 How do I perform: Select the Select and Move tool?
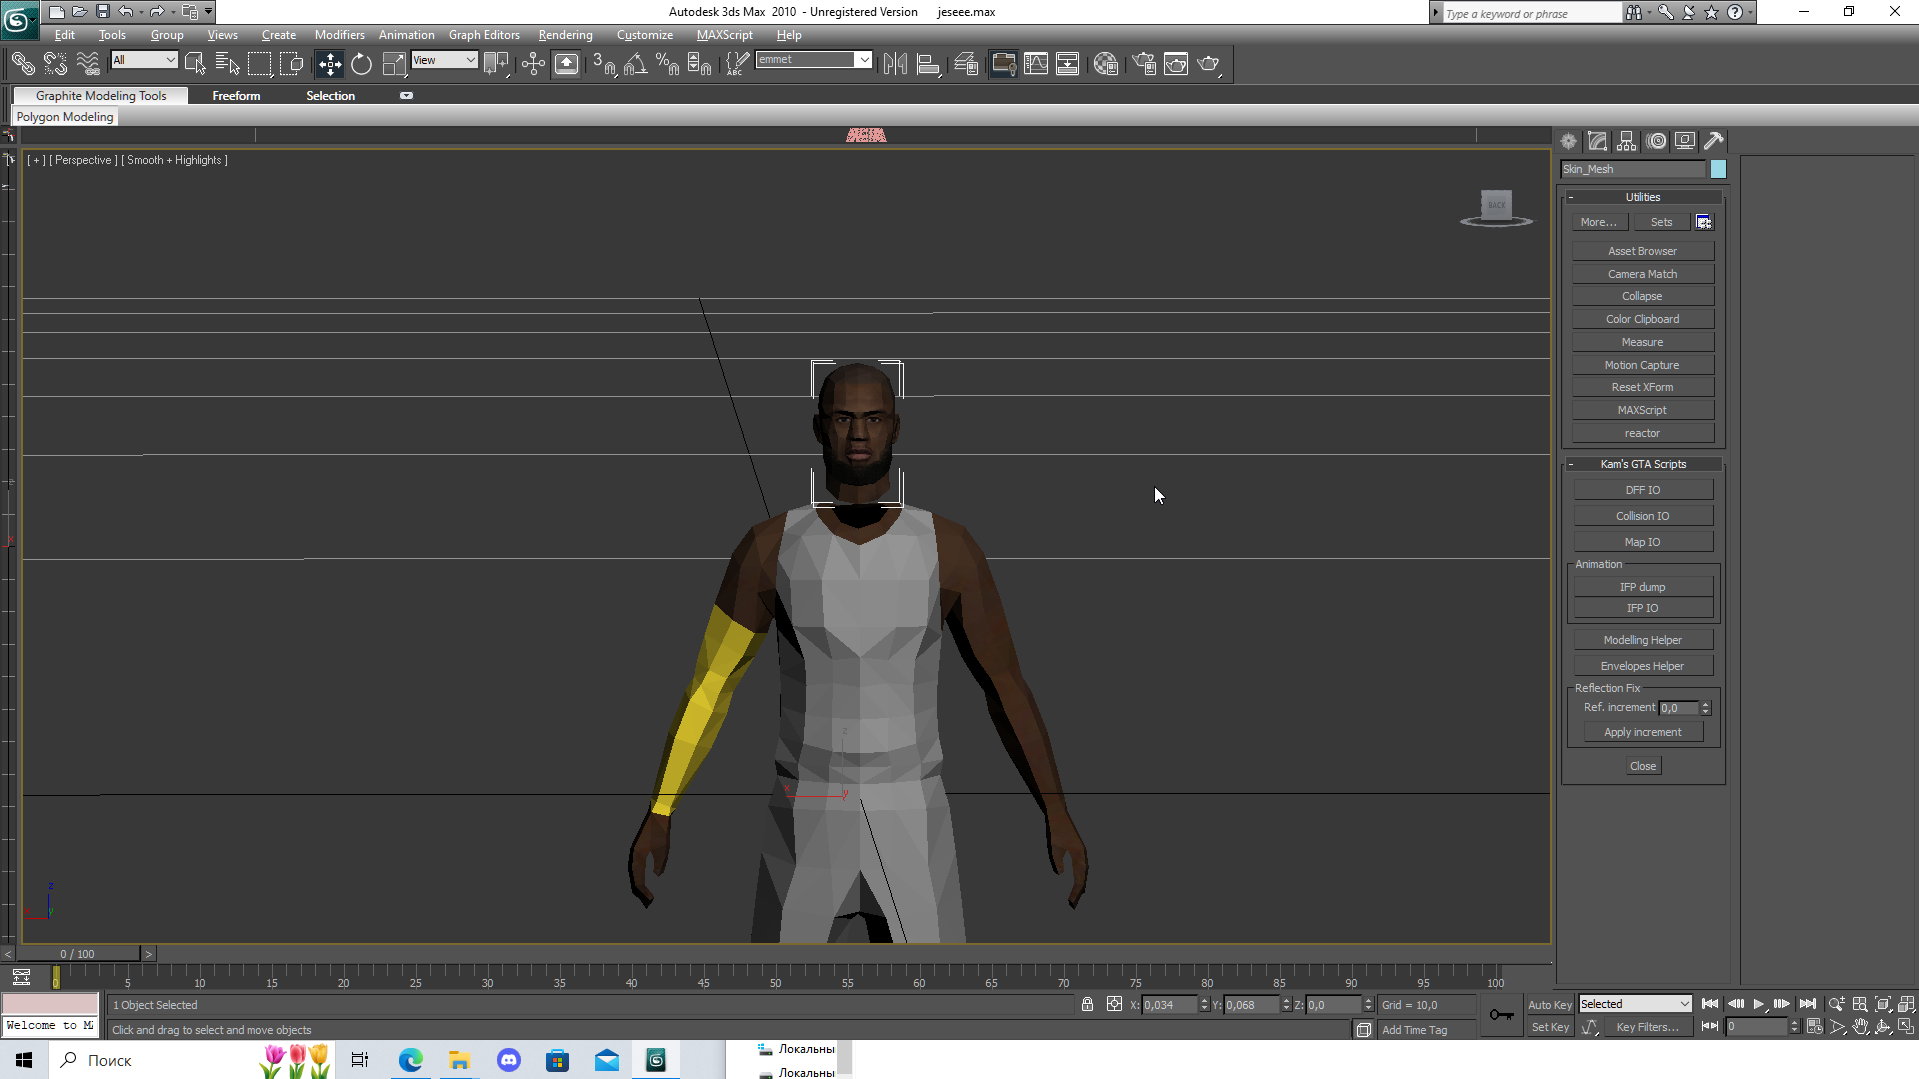tap(329, 64)
